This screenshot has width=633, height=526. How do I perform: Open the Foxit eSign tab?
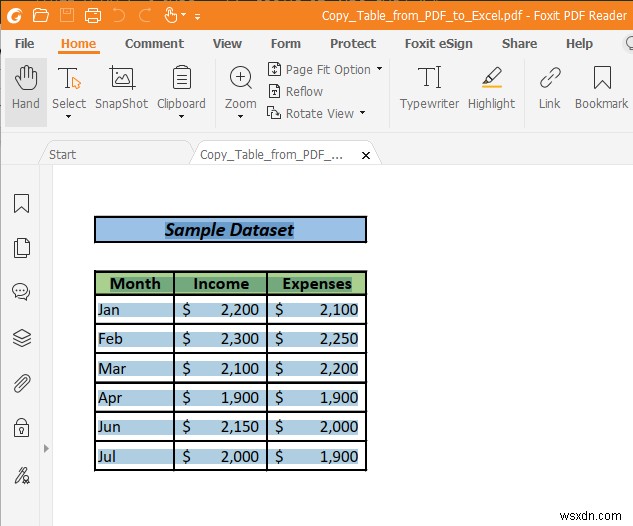tap(438, 44)
